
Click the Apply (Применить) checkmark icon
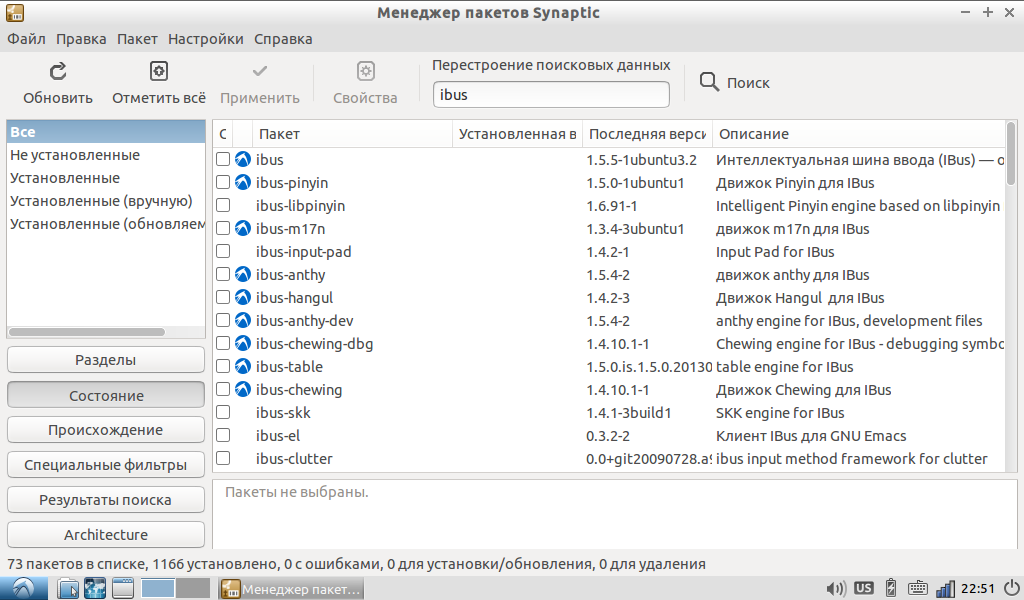pyautogui.click(x=260, y=71)
